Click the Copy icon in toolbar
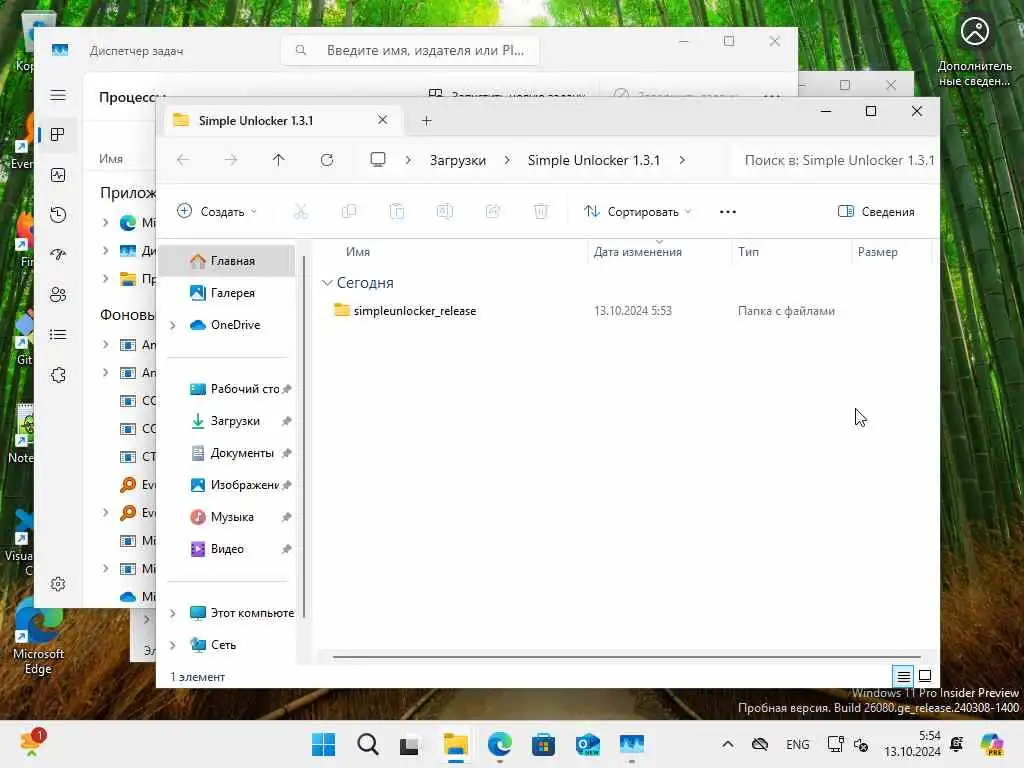 coord(349,212)
